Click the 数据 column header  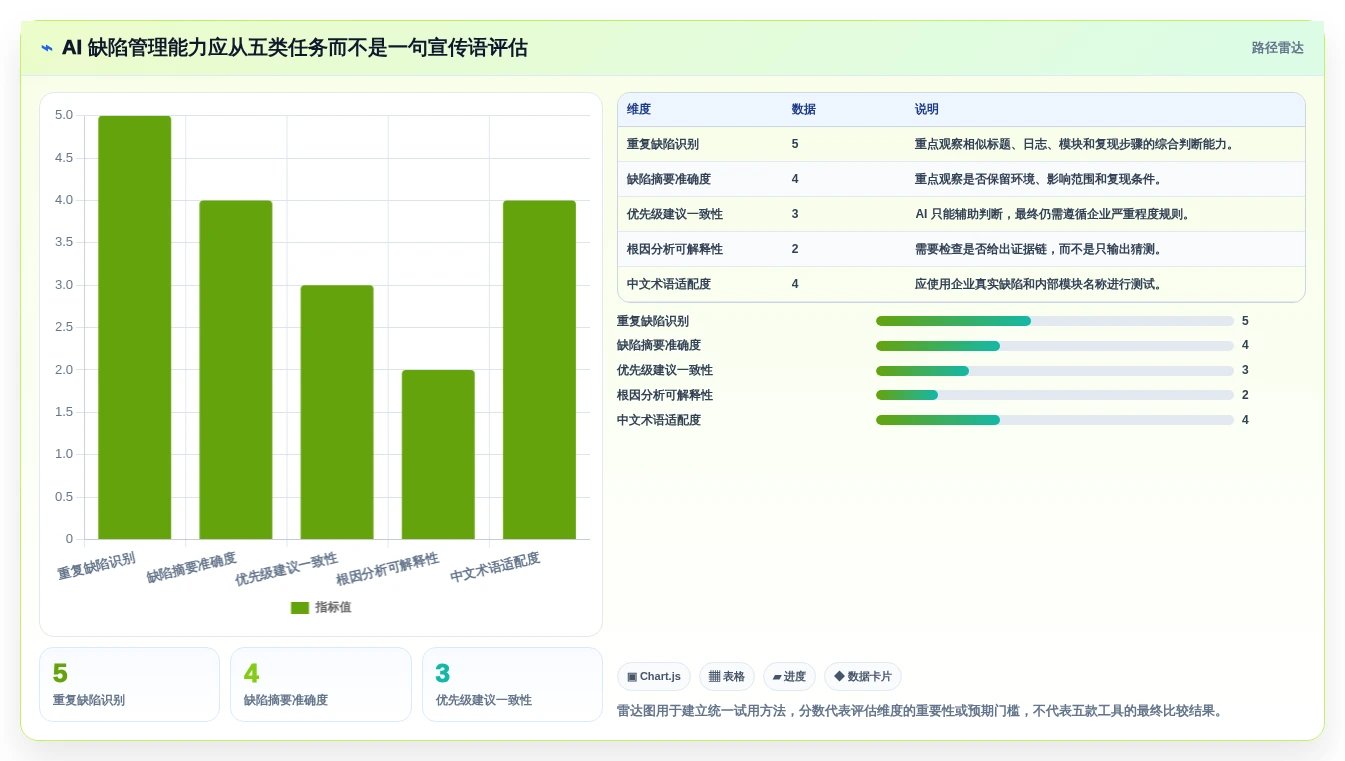coord(804,110)
